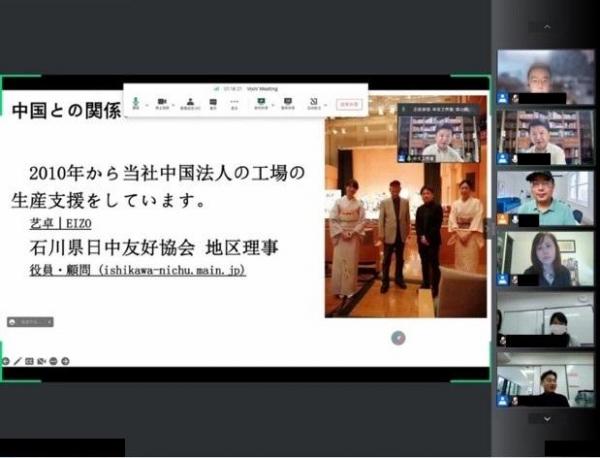Click the fourth icon in the slideshow controls
The width and height of the screenshot is (600, 458).
pyautogui.click(x=41, y=361)
